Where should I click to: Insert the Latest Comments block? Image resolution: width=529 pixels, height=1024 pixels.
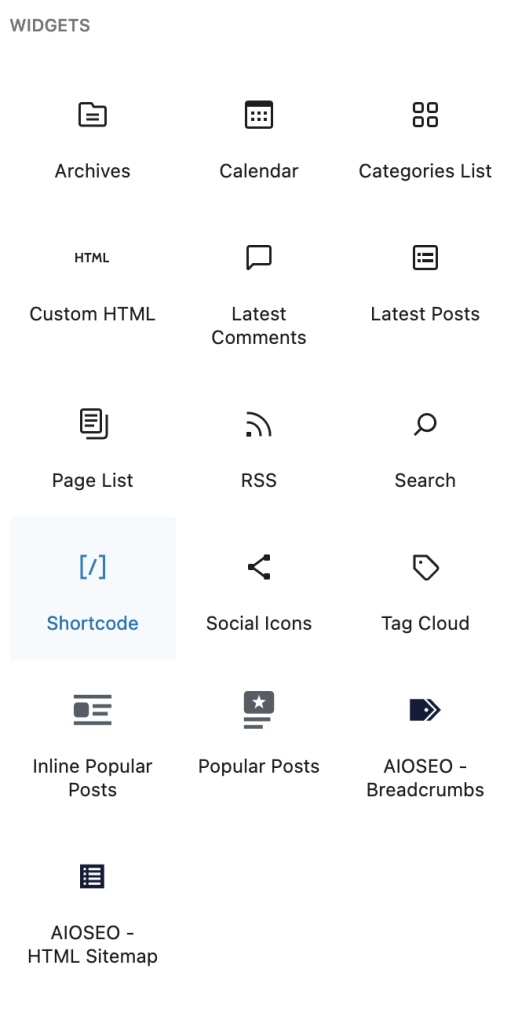click(259, 291)
